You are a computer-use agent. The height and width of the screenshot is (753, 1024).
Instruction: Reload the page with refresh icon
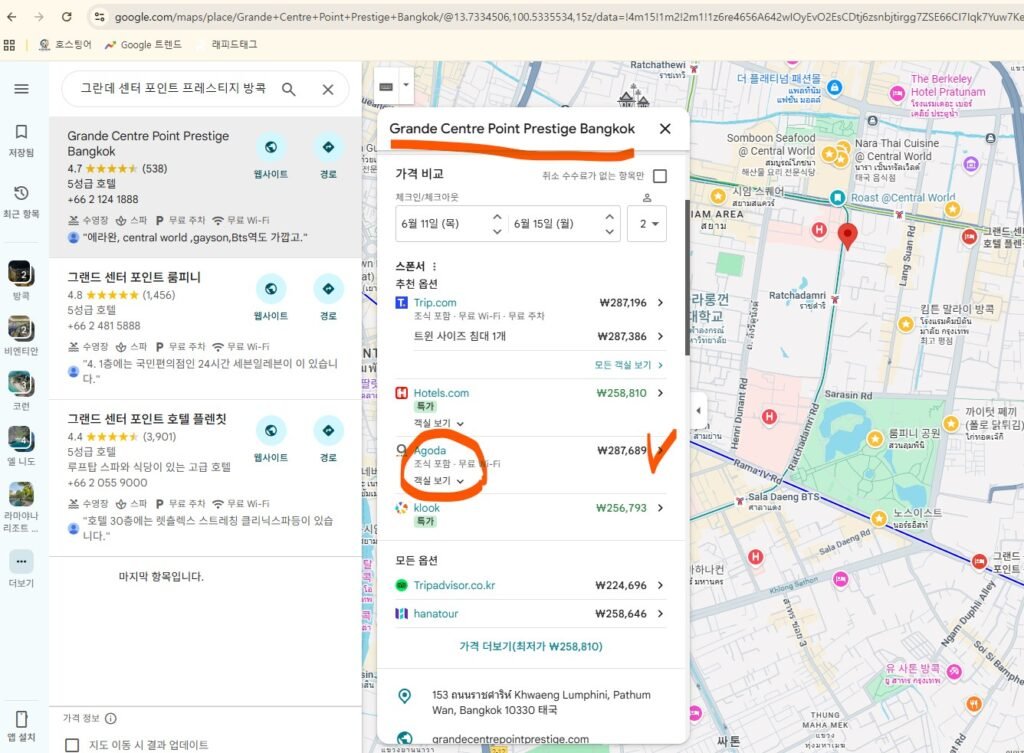[67, 16]
